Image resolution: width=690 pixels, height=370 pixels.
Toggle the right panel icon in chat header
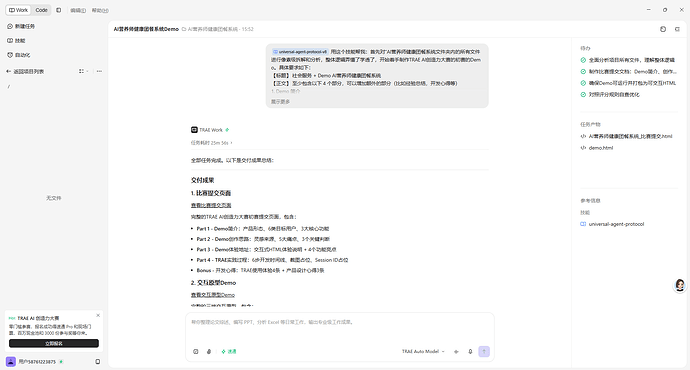tap(677, 29)
